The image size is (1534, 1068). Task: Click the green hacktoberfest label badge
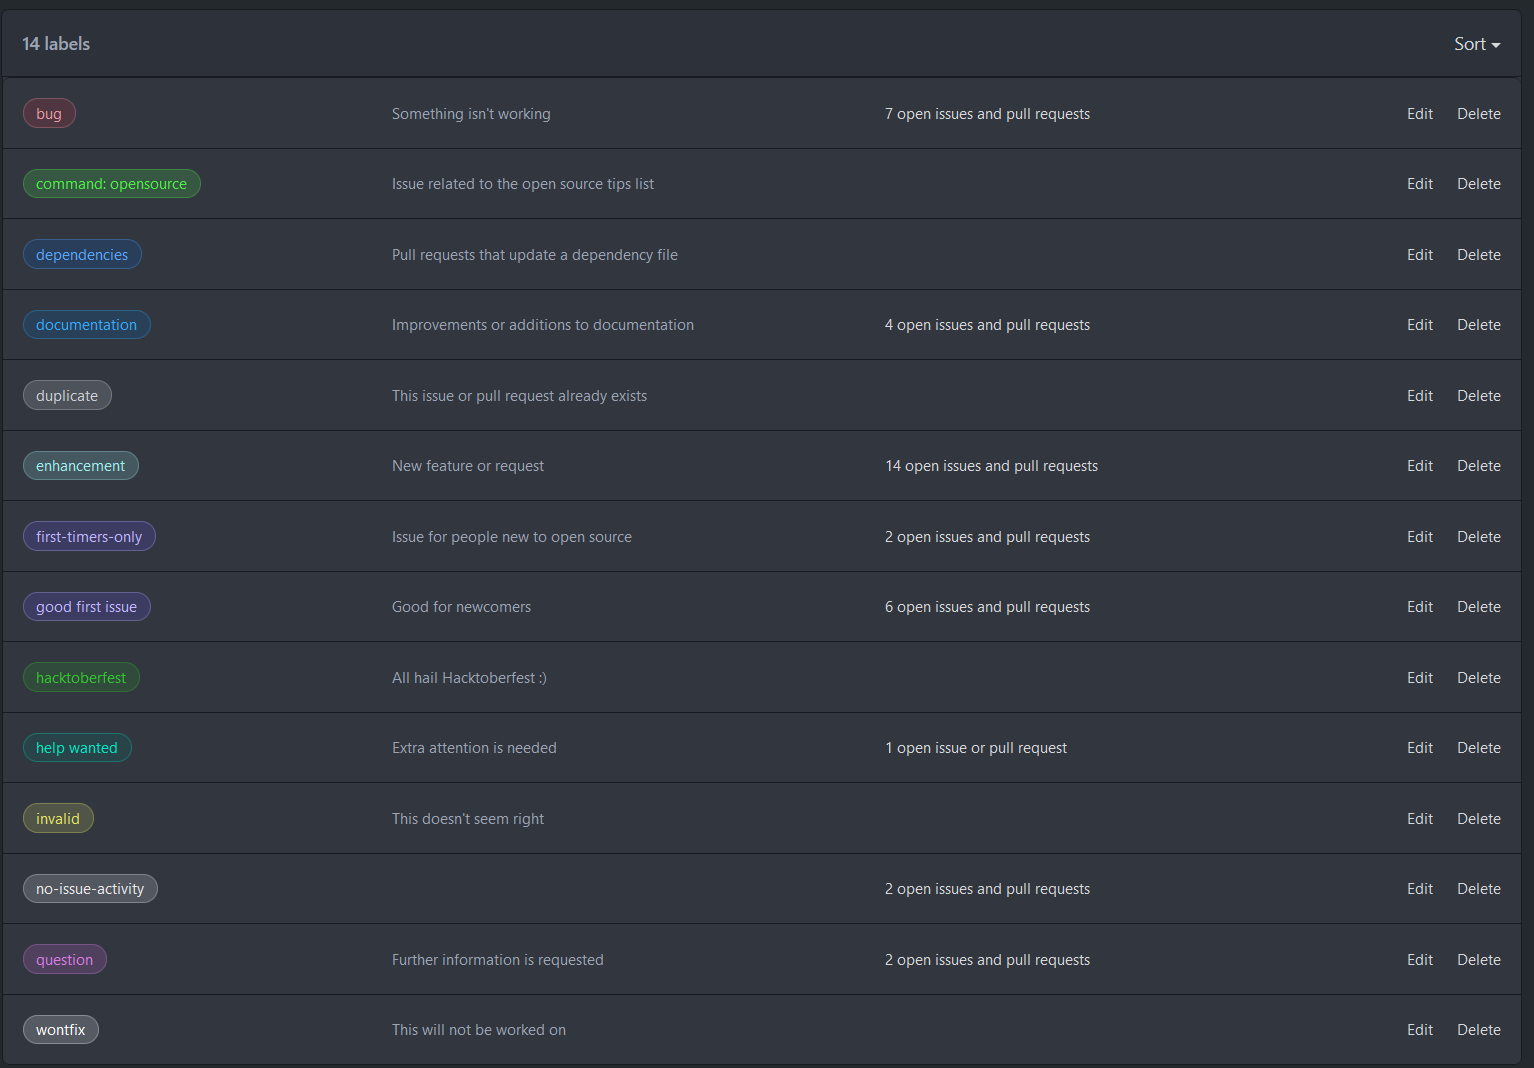tap(81, 677)
